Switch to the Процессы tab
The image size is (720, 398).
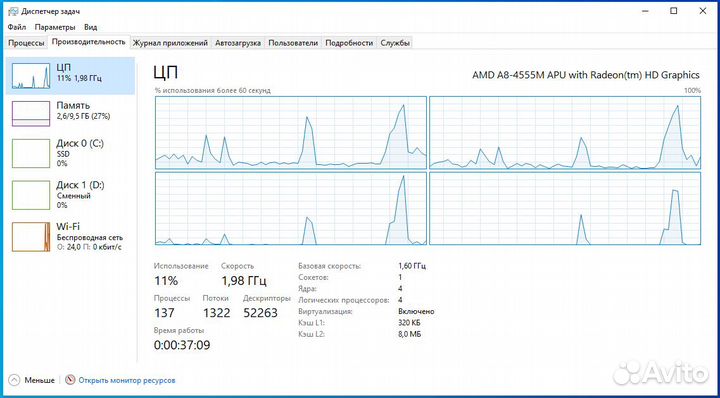[27, 43]
